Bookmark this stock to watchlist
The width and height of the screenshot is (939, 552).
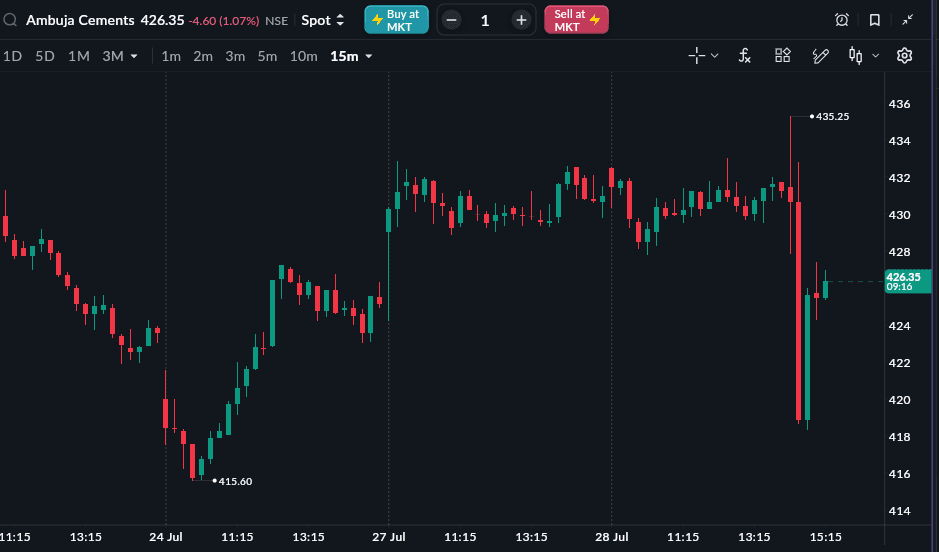874,20
